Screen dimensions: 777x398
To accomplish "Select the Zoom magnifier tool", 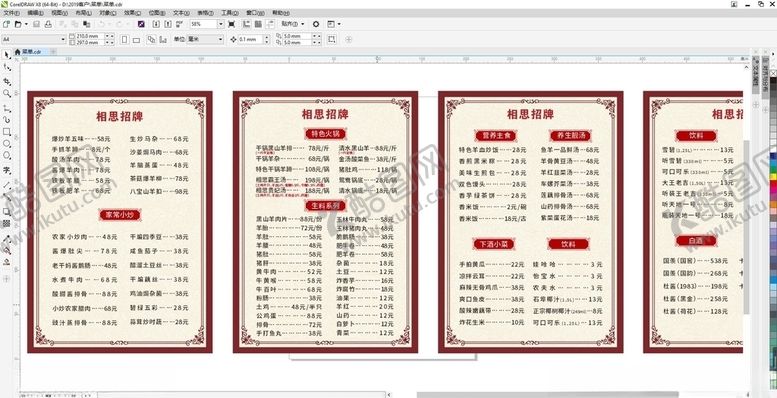I will [6, 93].
